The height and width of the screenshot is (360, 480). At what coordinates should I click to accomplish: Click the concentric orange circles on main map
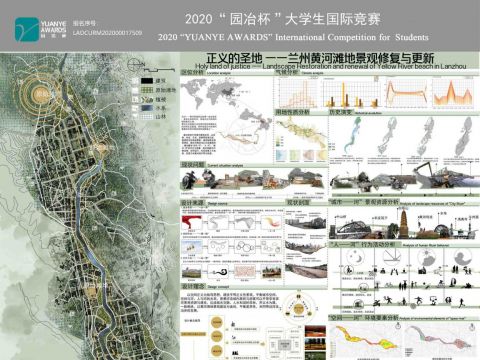coord(40,93)
